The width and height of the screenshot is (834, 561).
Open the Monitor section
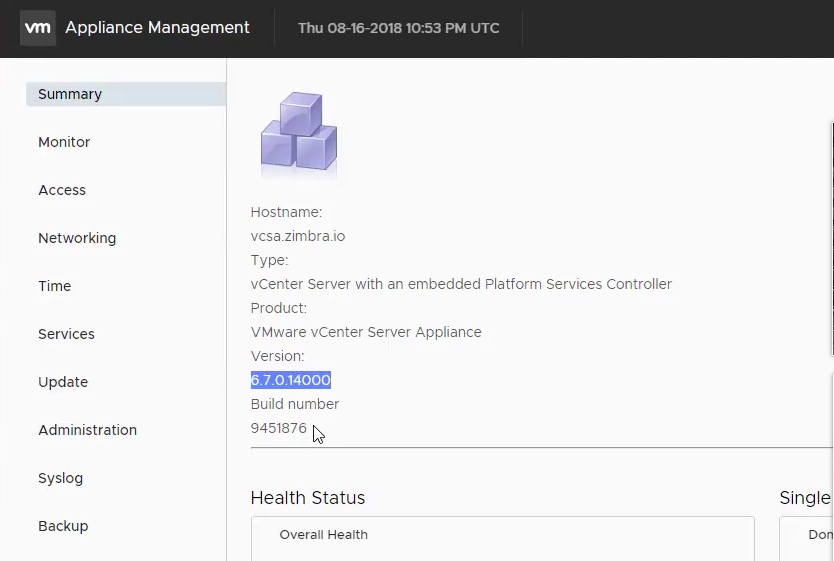click(x=64, y=142)
